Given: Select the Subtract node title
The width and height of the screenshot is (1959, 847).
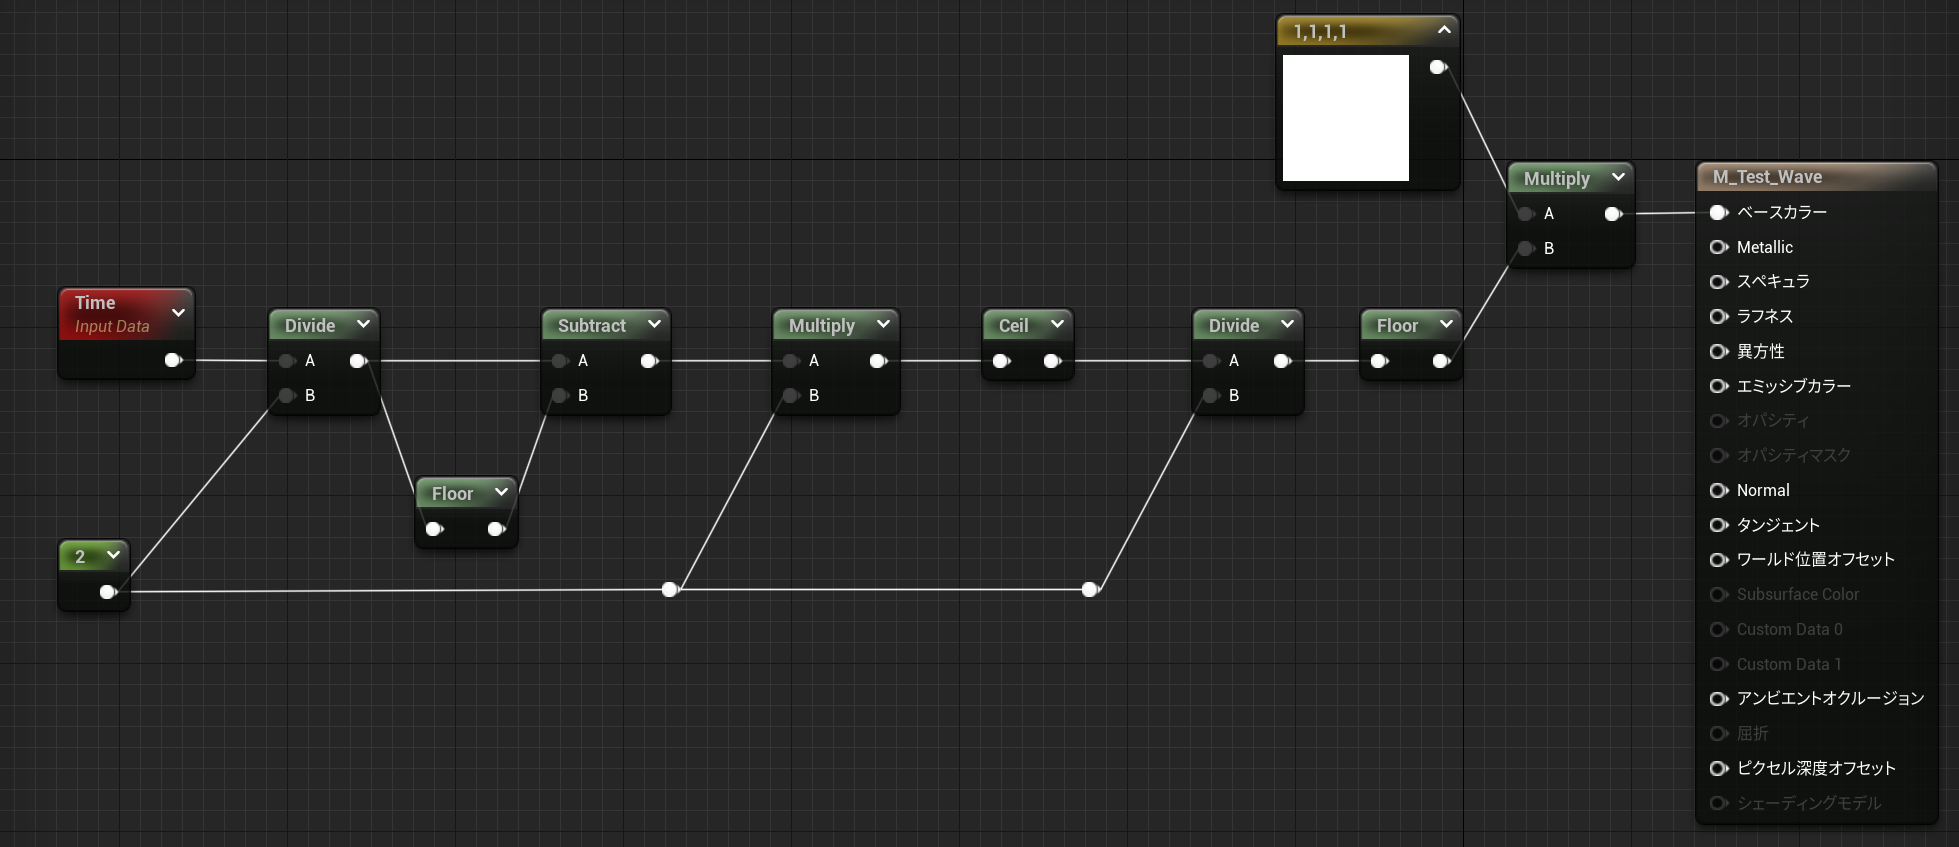Looking at the screenshot, I should pos(591,325).
